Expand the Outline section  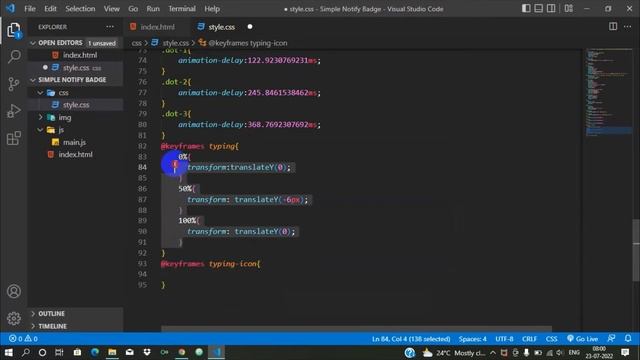click(x=75, y=313)
